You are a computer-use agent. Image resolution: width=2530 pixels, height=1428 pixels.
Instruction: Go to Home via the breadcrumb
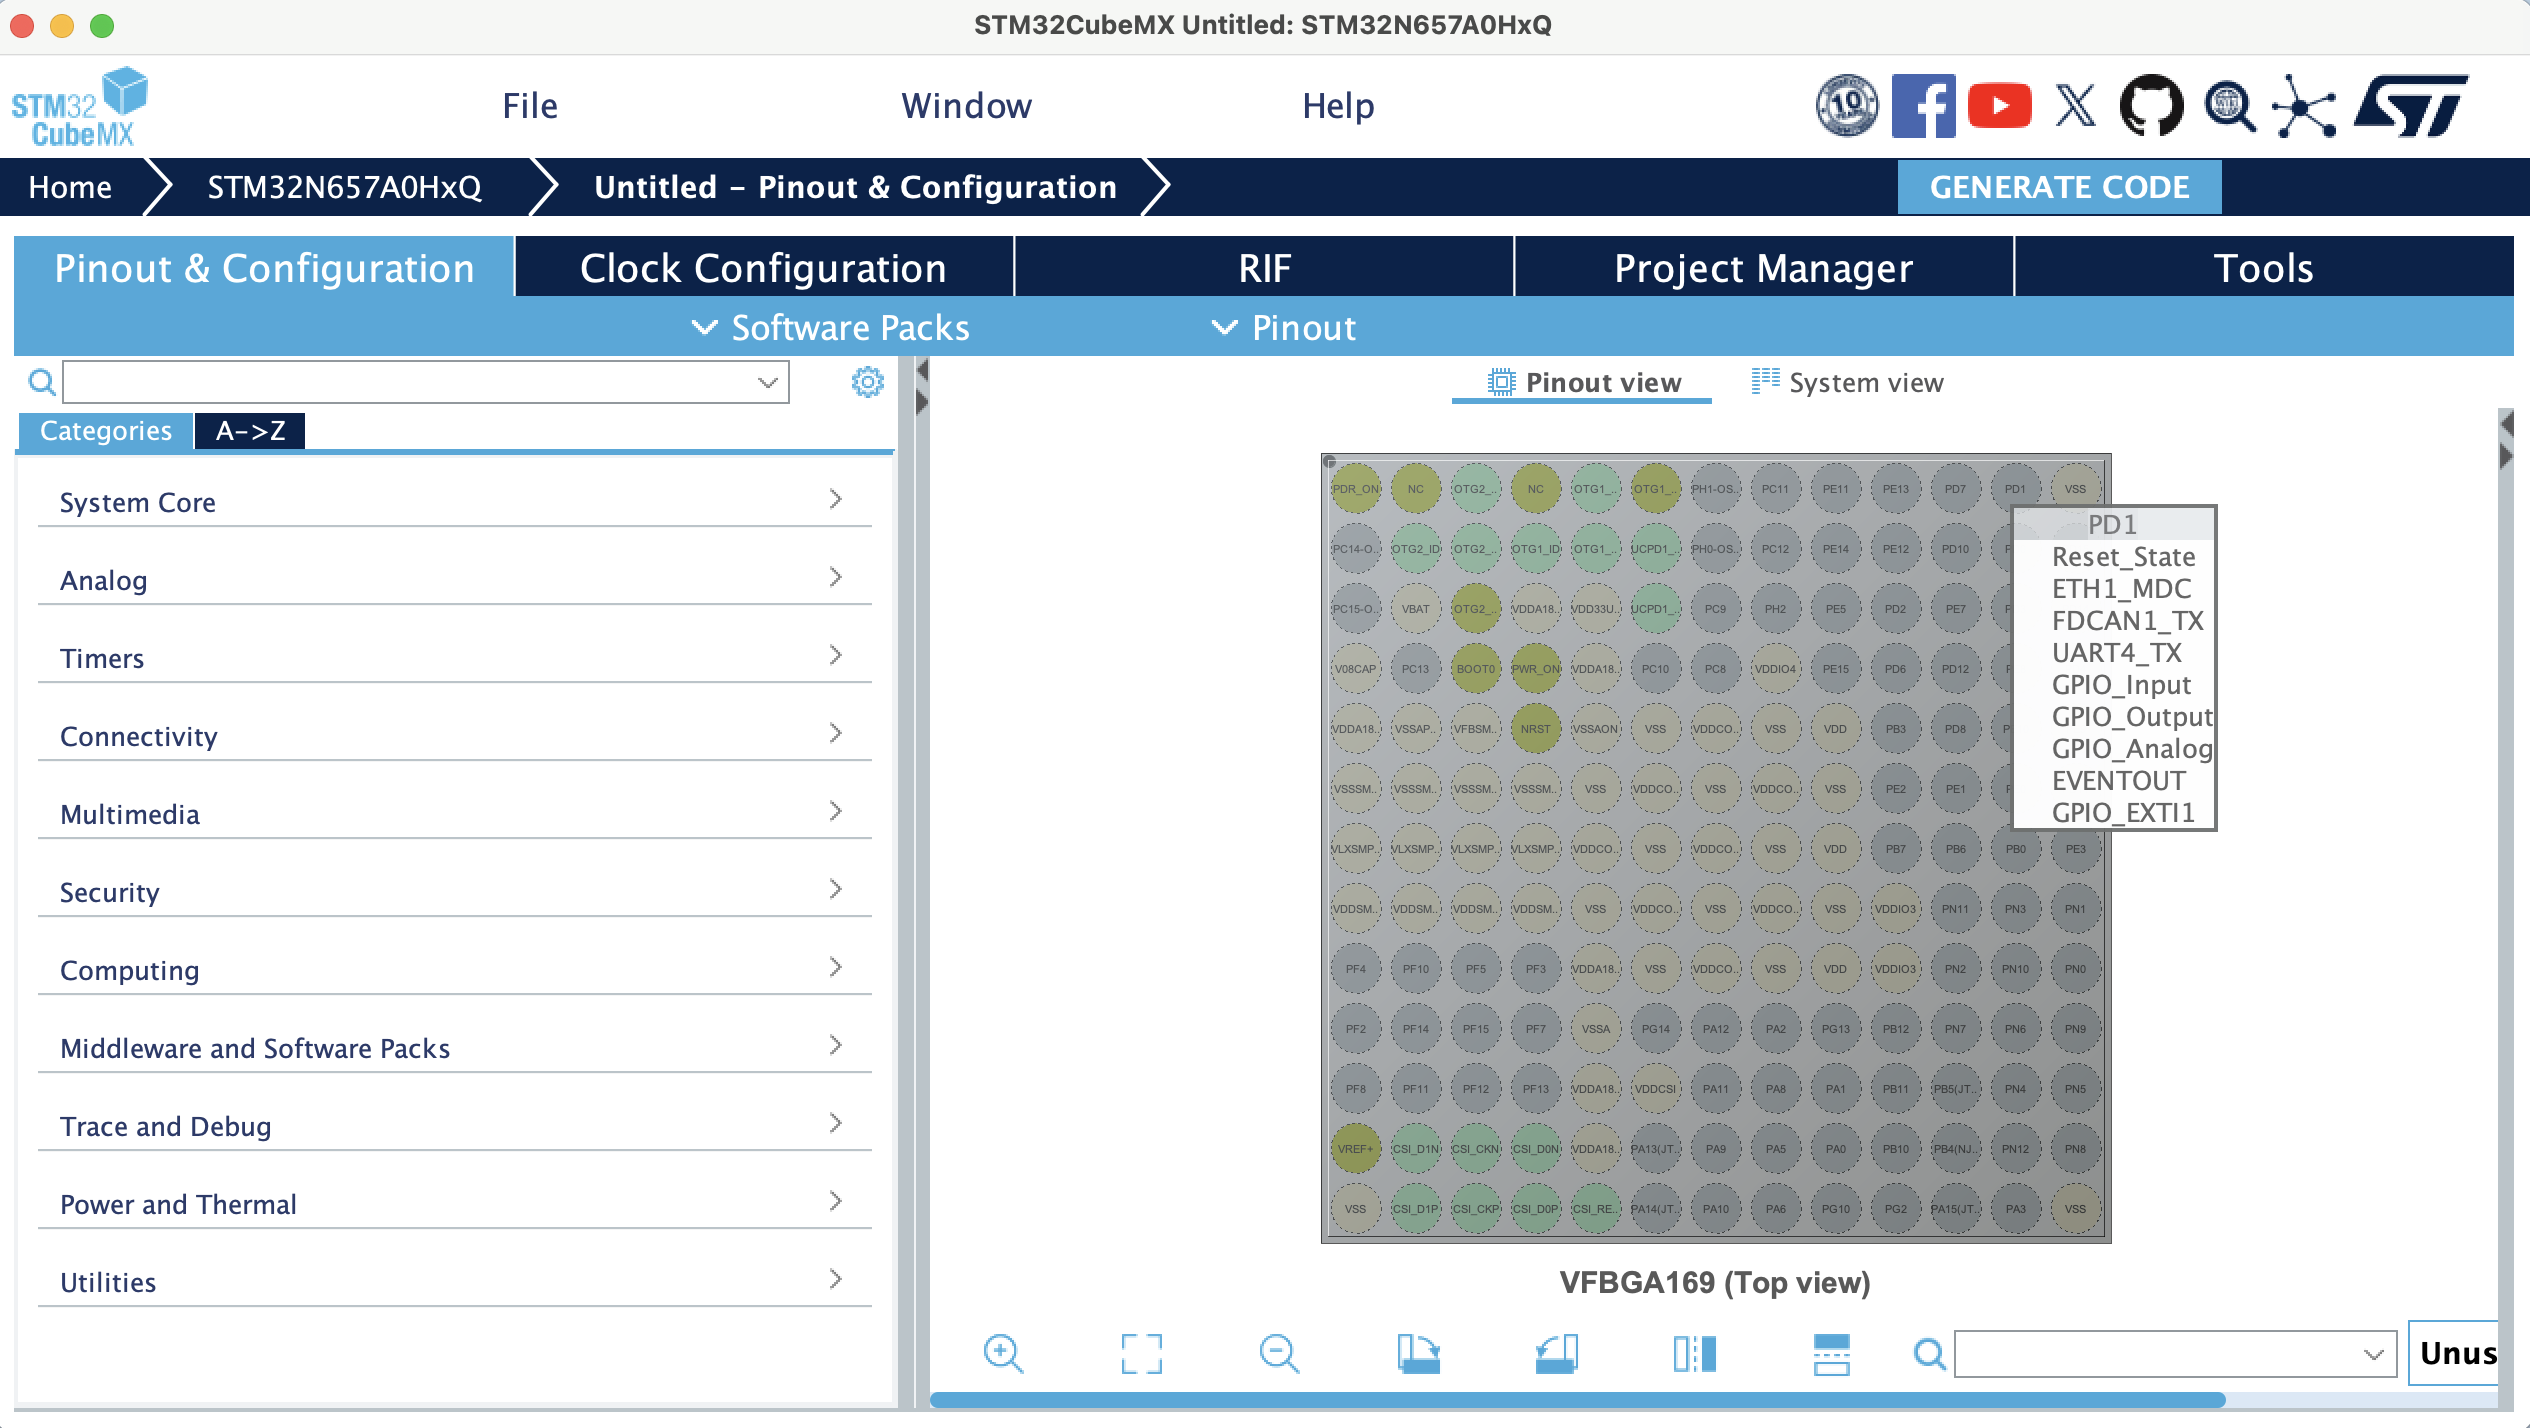coord(70,186)
